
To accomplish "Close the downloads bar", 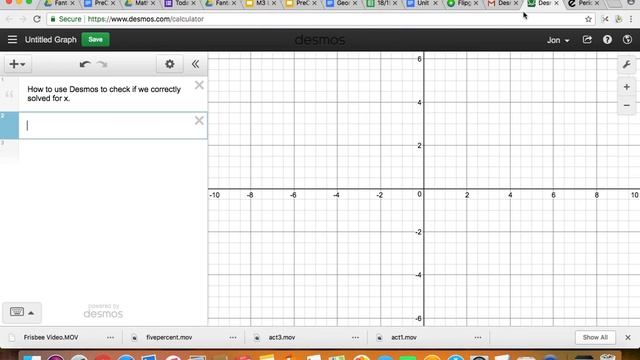I will click(x=628, y=338).
